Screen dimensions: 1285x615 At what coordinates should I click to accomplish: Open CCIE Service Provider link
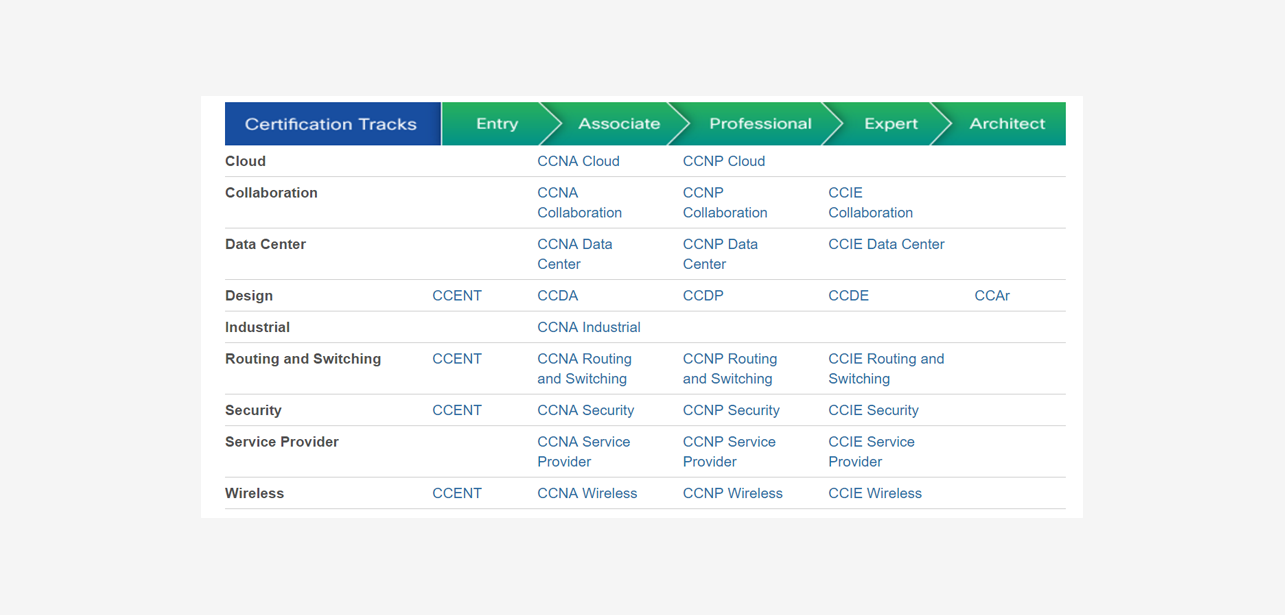pyautogui.click(x=872, y=452)
